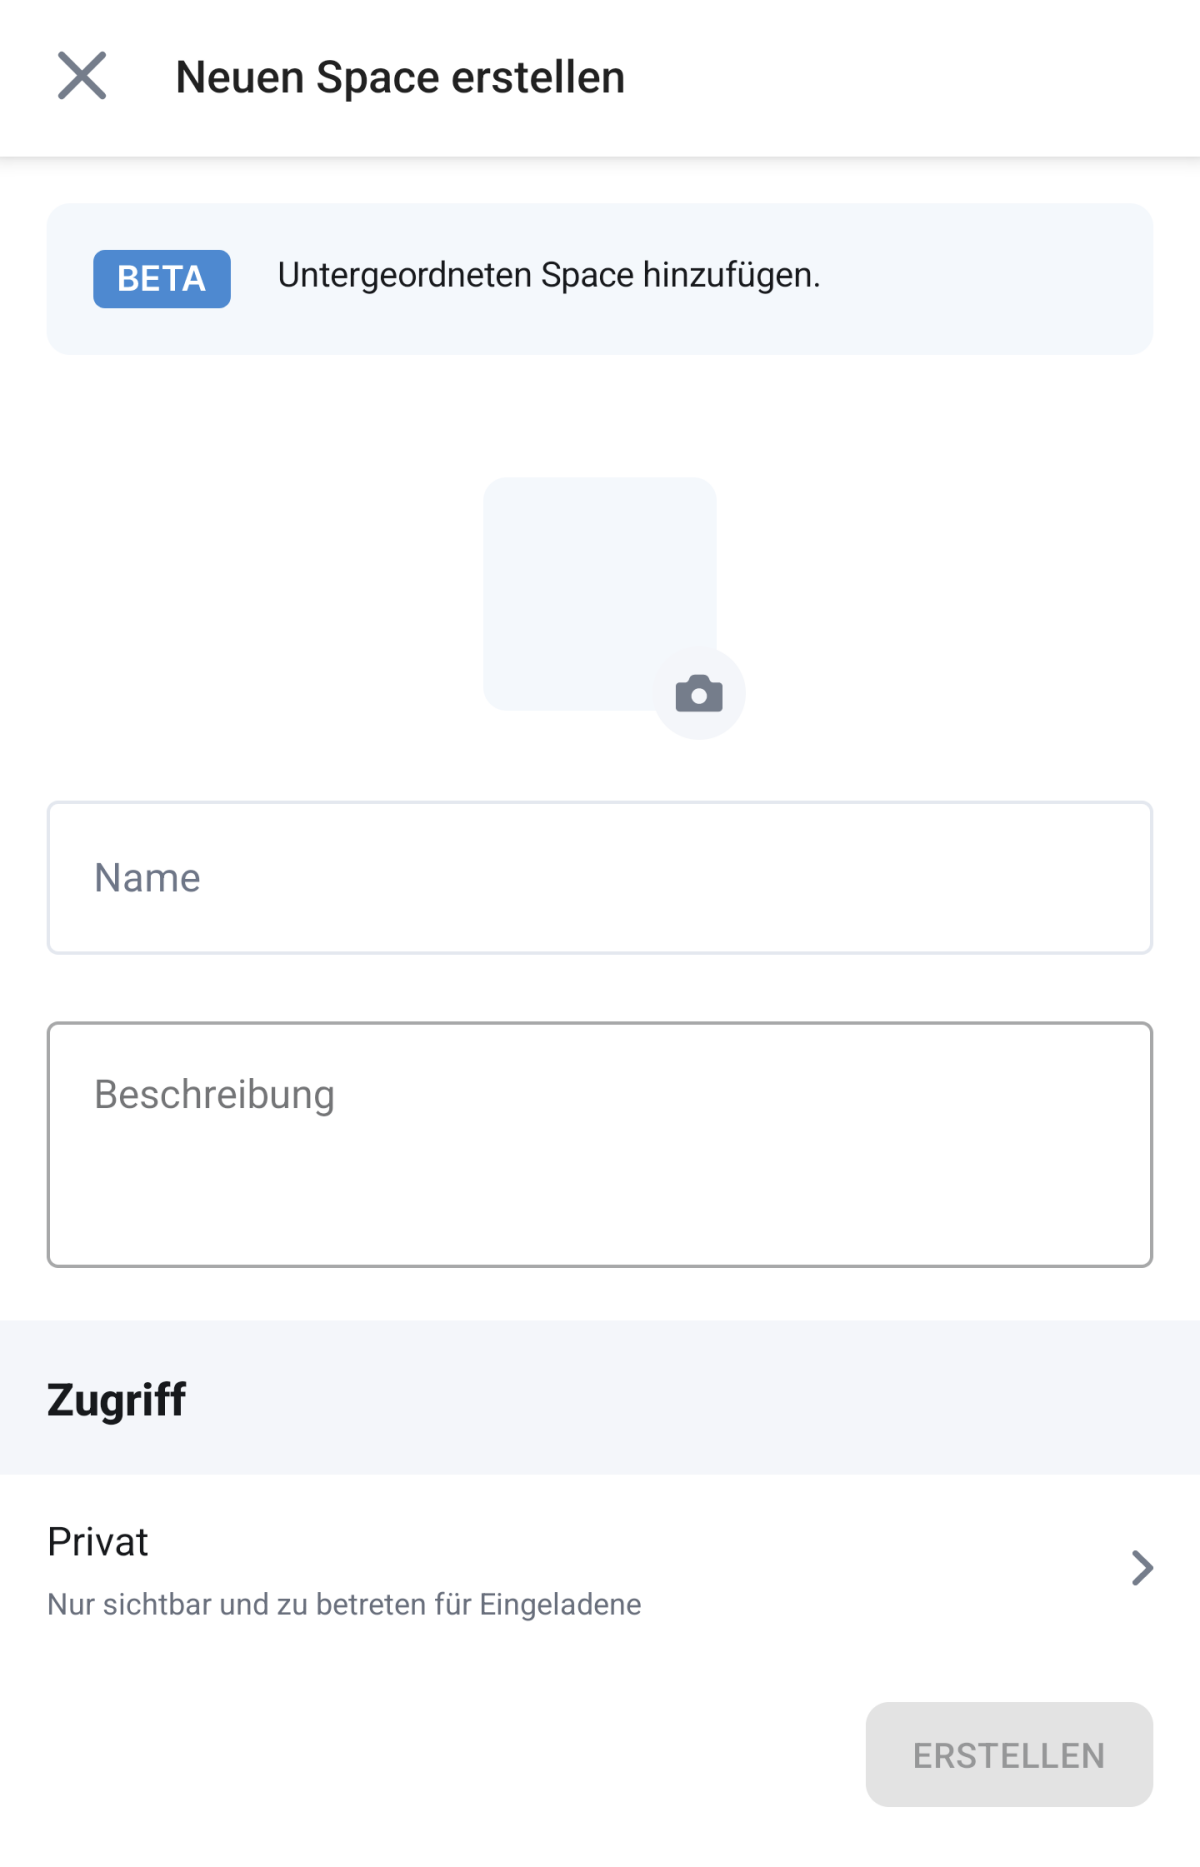Tap the word Space in the screen title
Viewport: 1200px width, 1867px height.
(x=378, y=77)
